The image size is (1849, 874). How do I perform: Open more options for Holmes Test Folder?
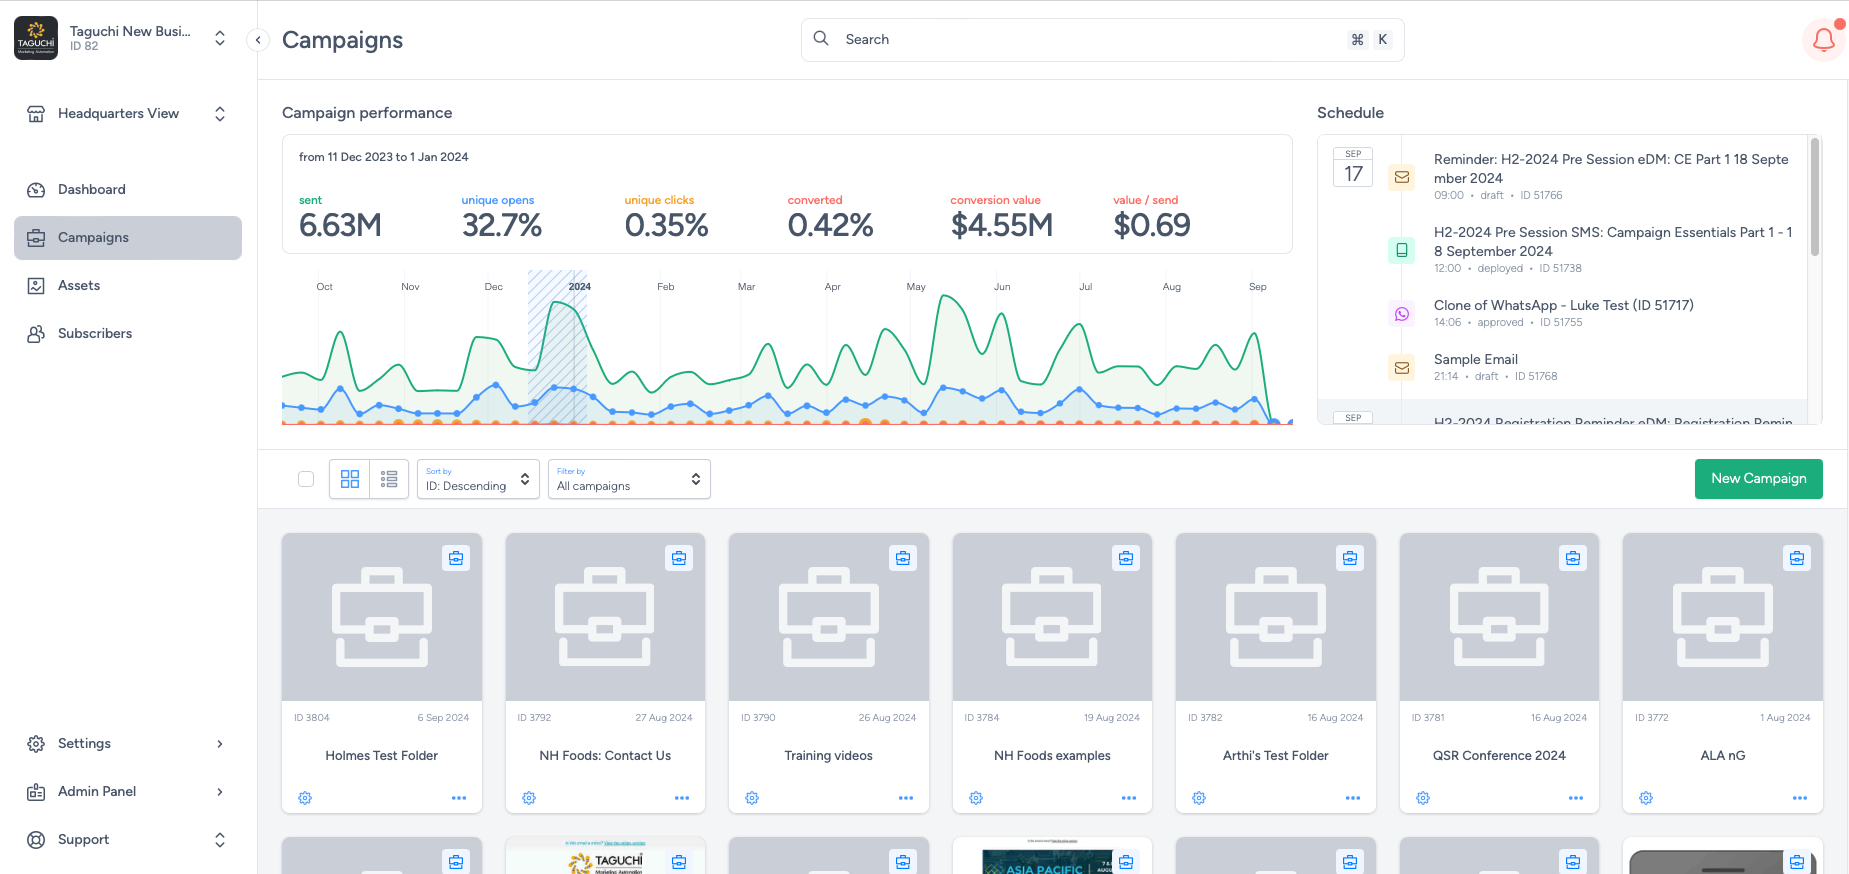click(459, 798)
